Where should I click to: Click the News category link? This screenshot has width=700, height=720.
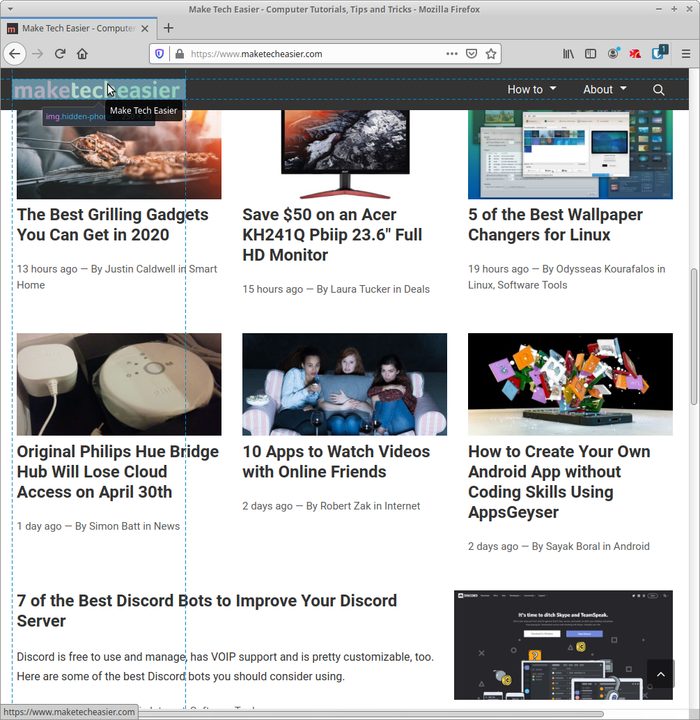(167, 526)
